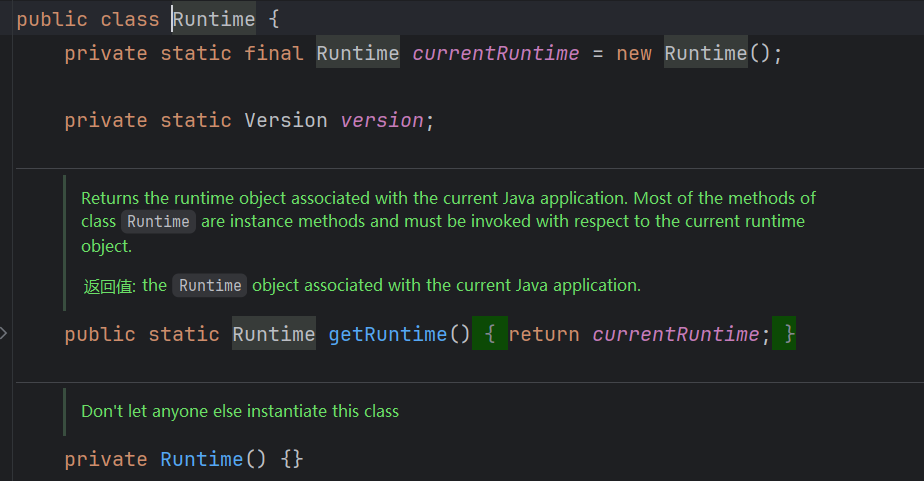Screen dimensions: 924x481
Task: Click the Version type name
Action: pos(286,120)
